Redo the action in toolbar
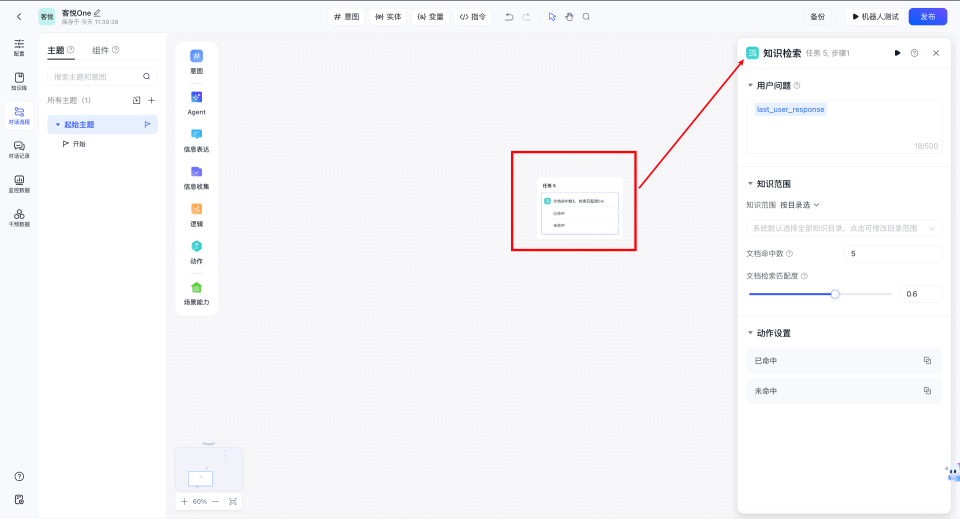The height and width of the screenshot is (519, 960). pyautogui.click(x=527, y=17)
